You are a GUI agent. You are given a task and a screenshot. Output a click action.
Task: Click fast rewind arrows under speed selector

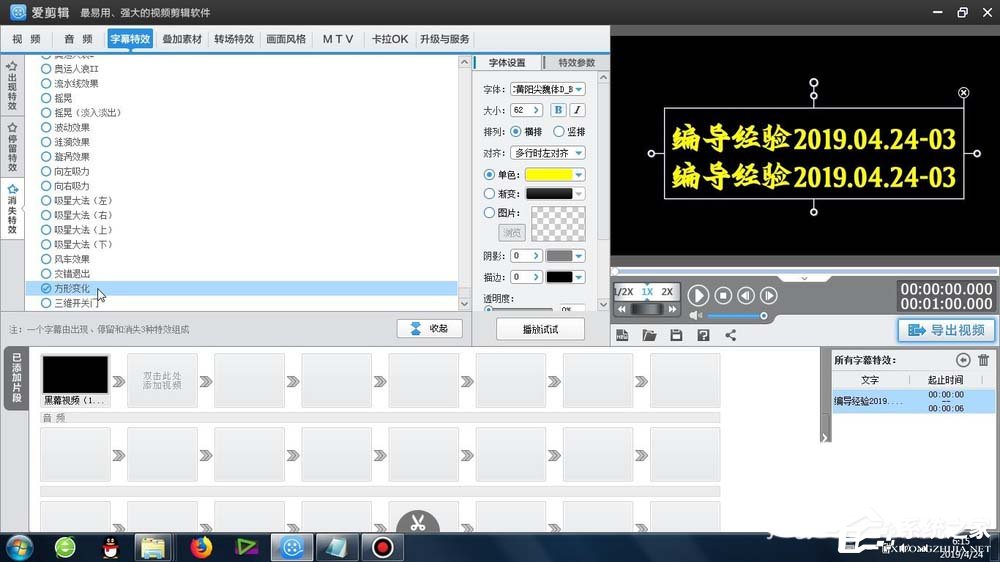622,309
